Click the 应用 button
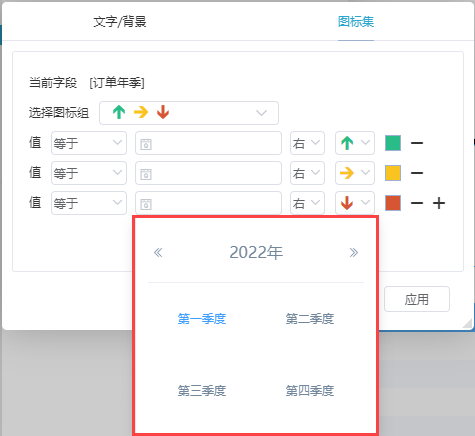 pyautogui.click(x=417, y=299)
